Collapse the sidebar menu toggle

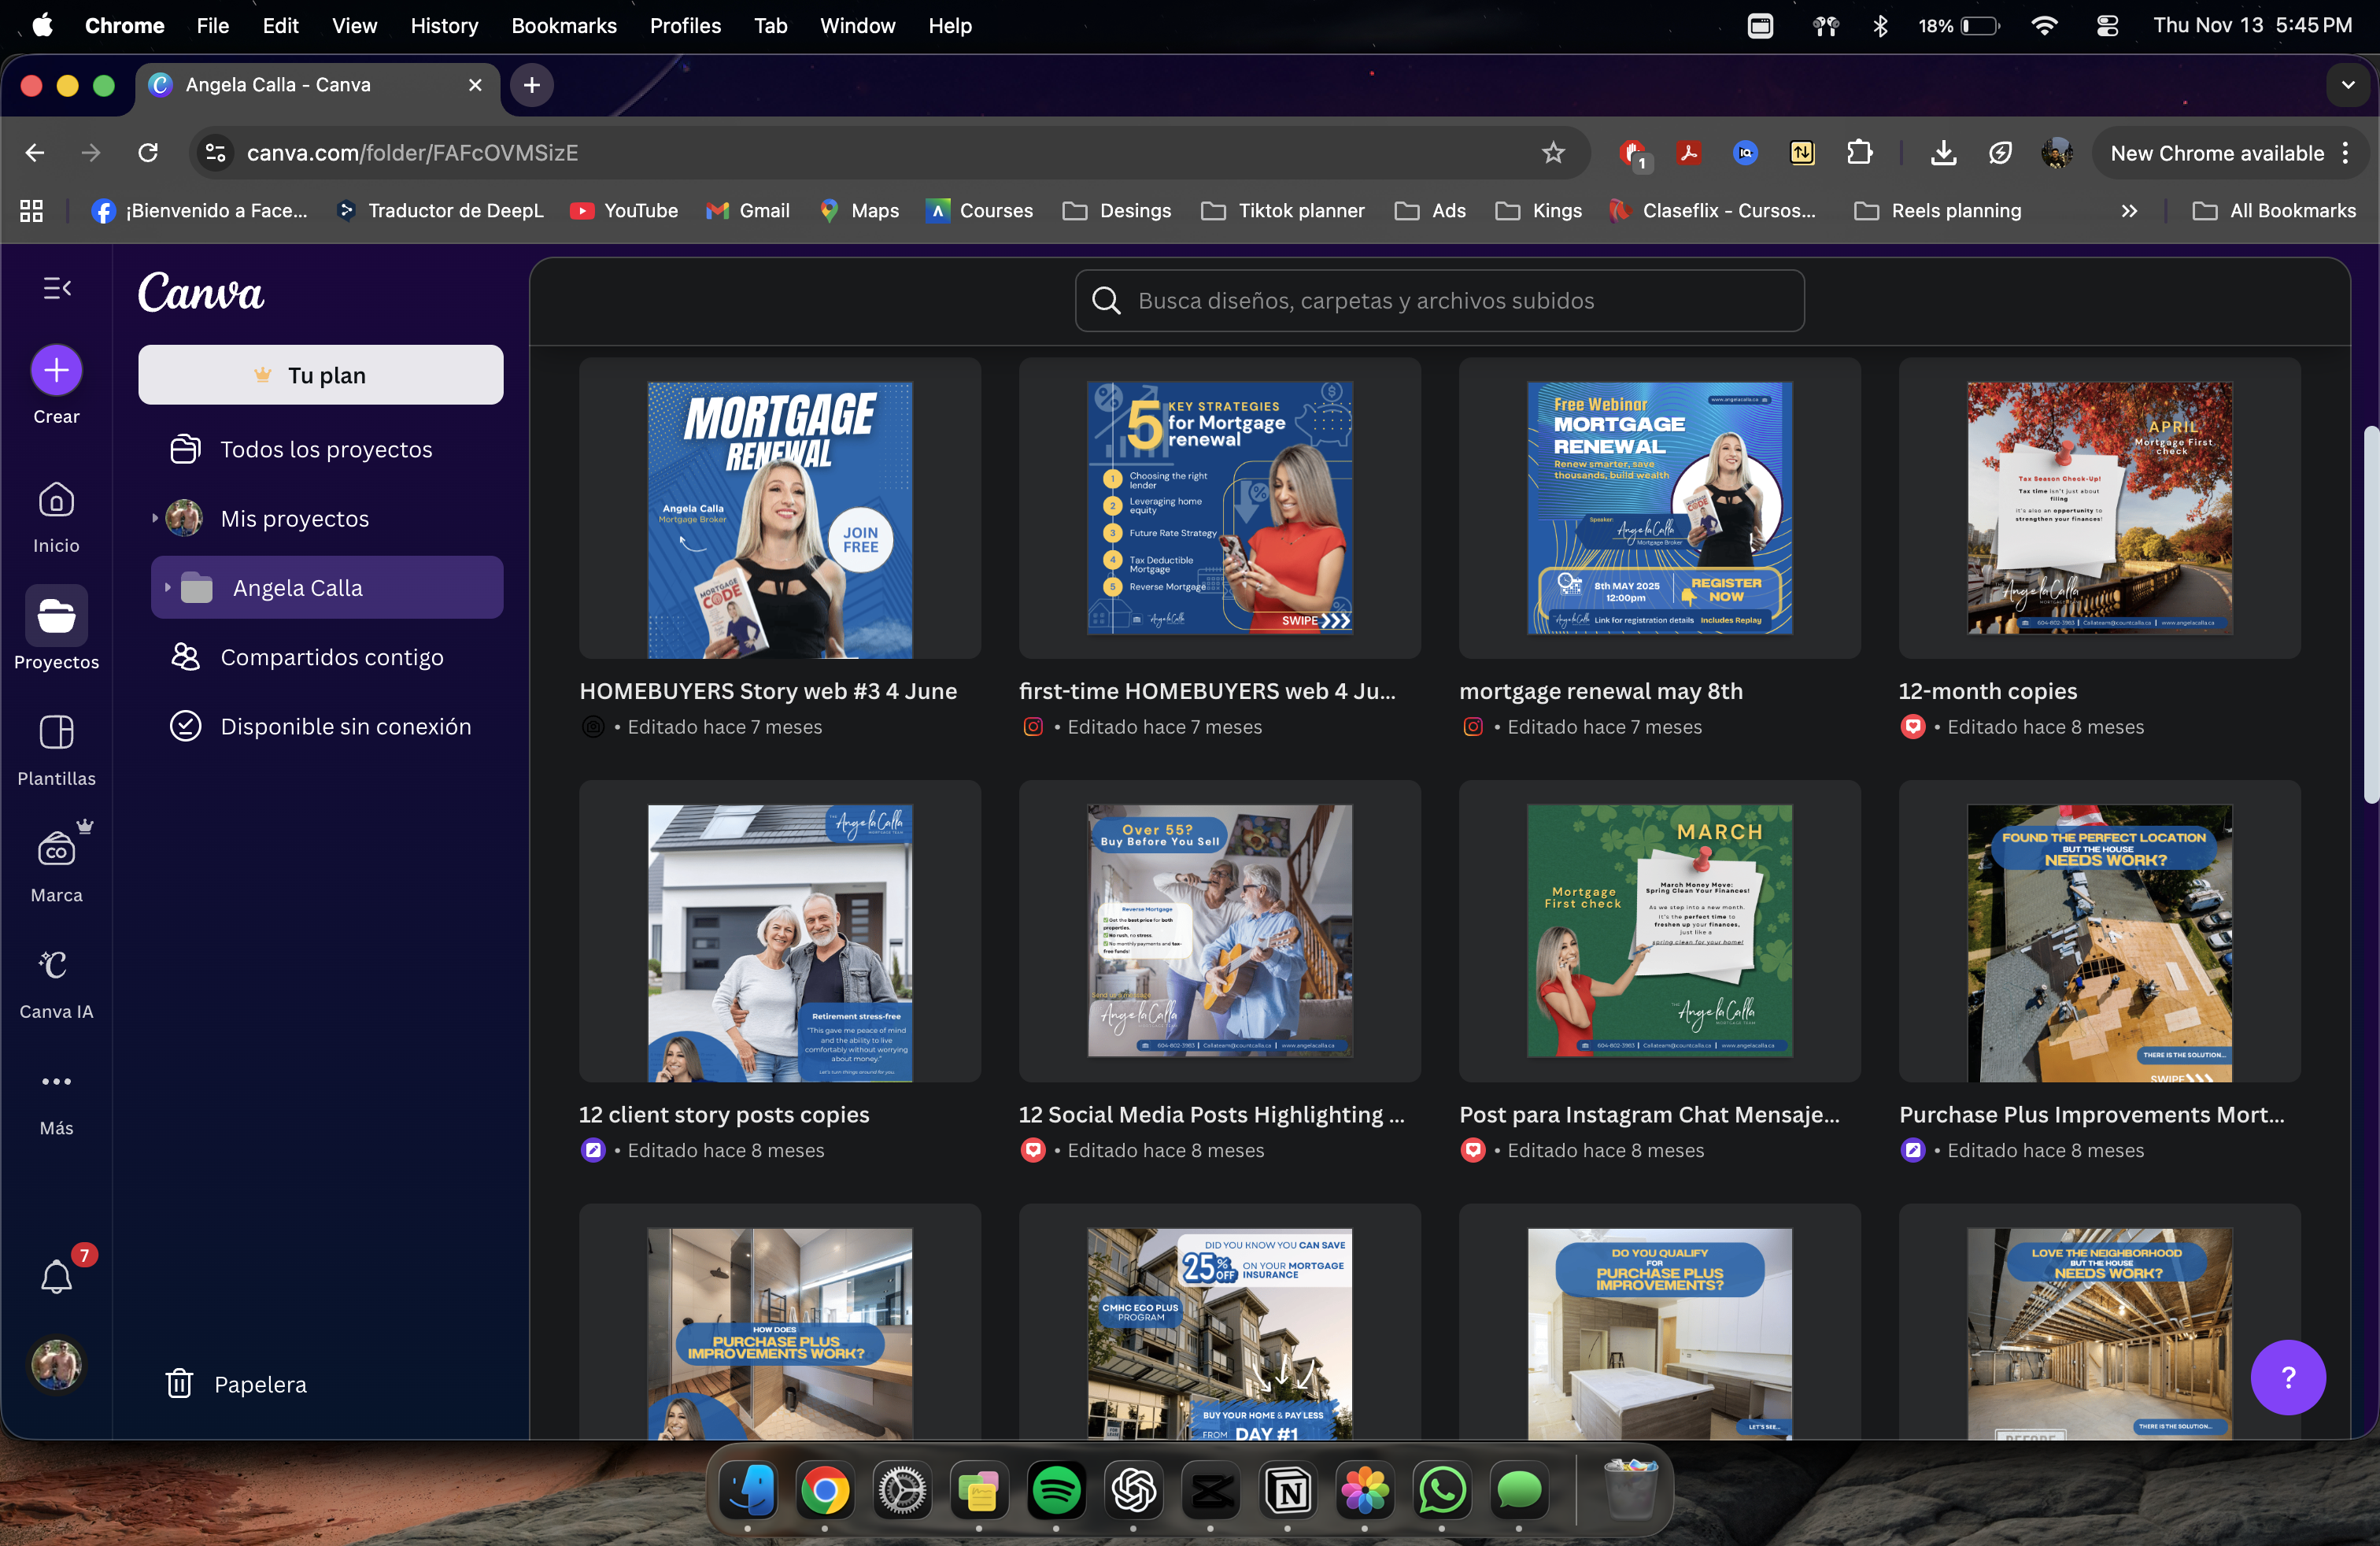pos(56,289)
